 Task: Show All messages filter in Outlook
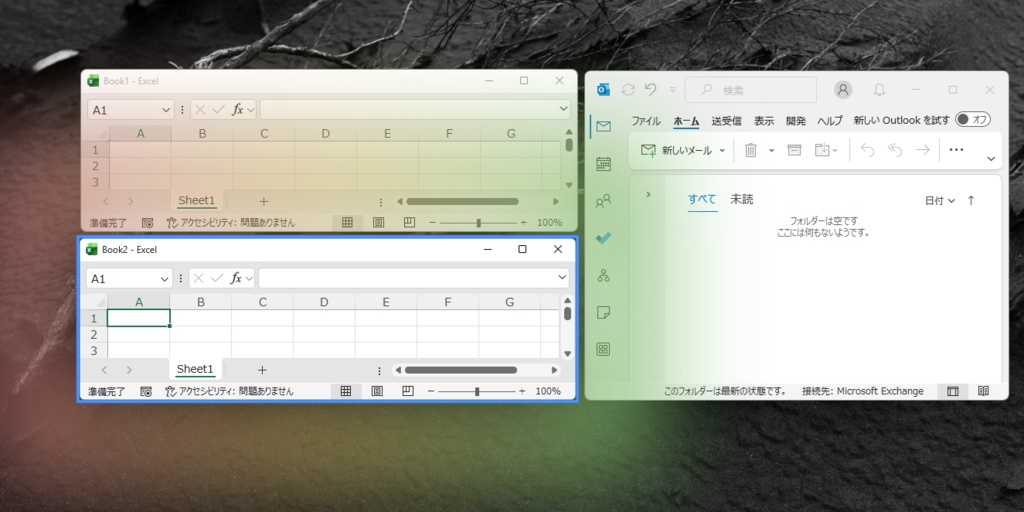[702, 199]
